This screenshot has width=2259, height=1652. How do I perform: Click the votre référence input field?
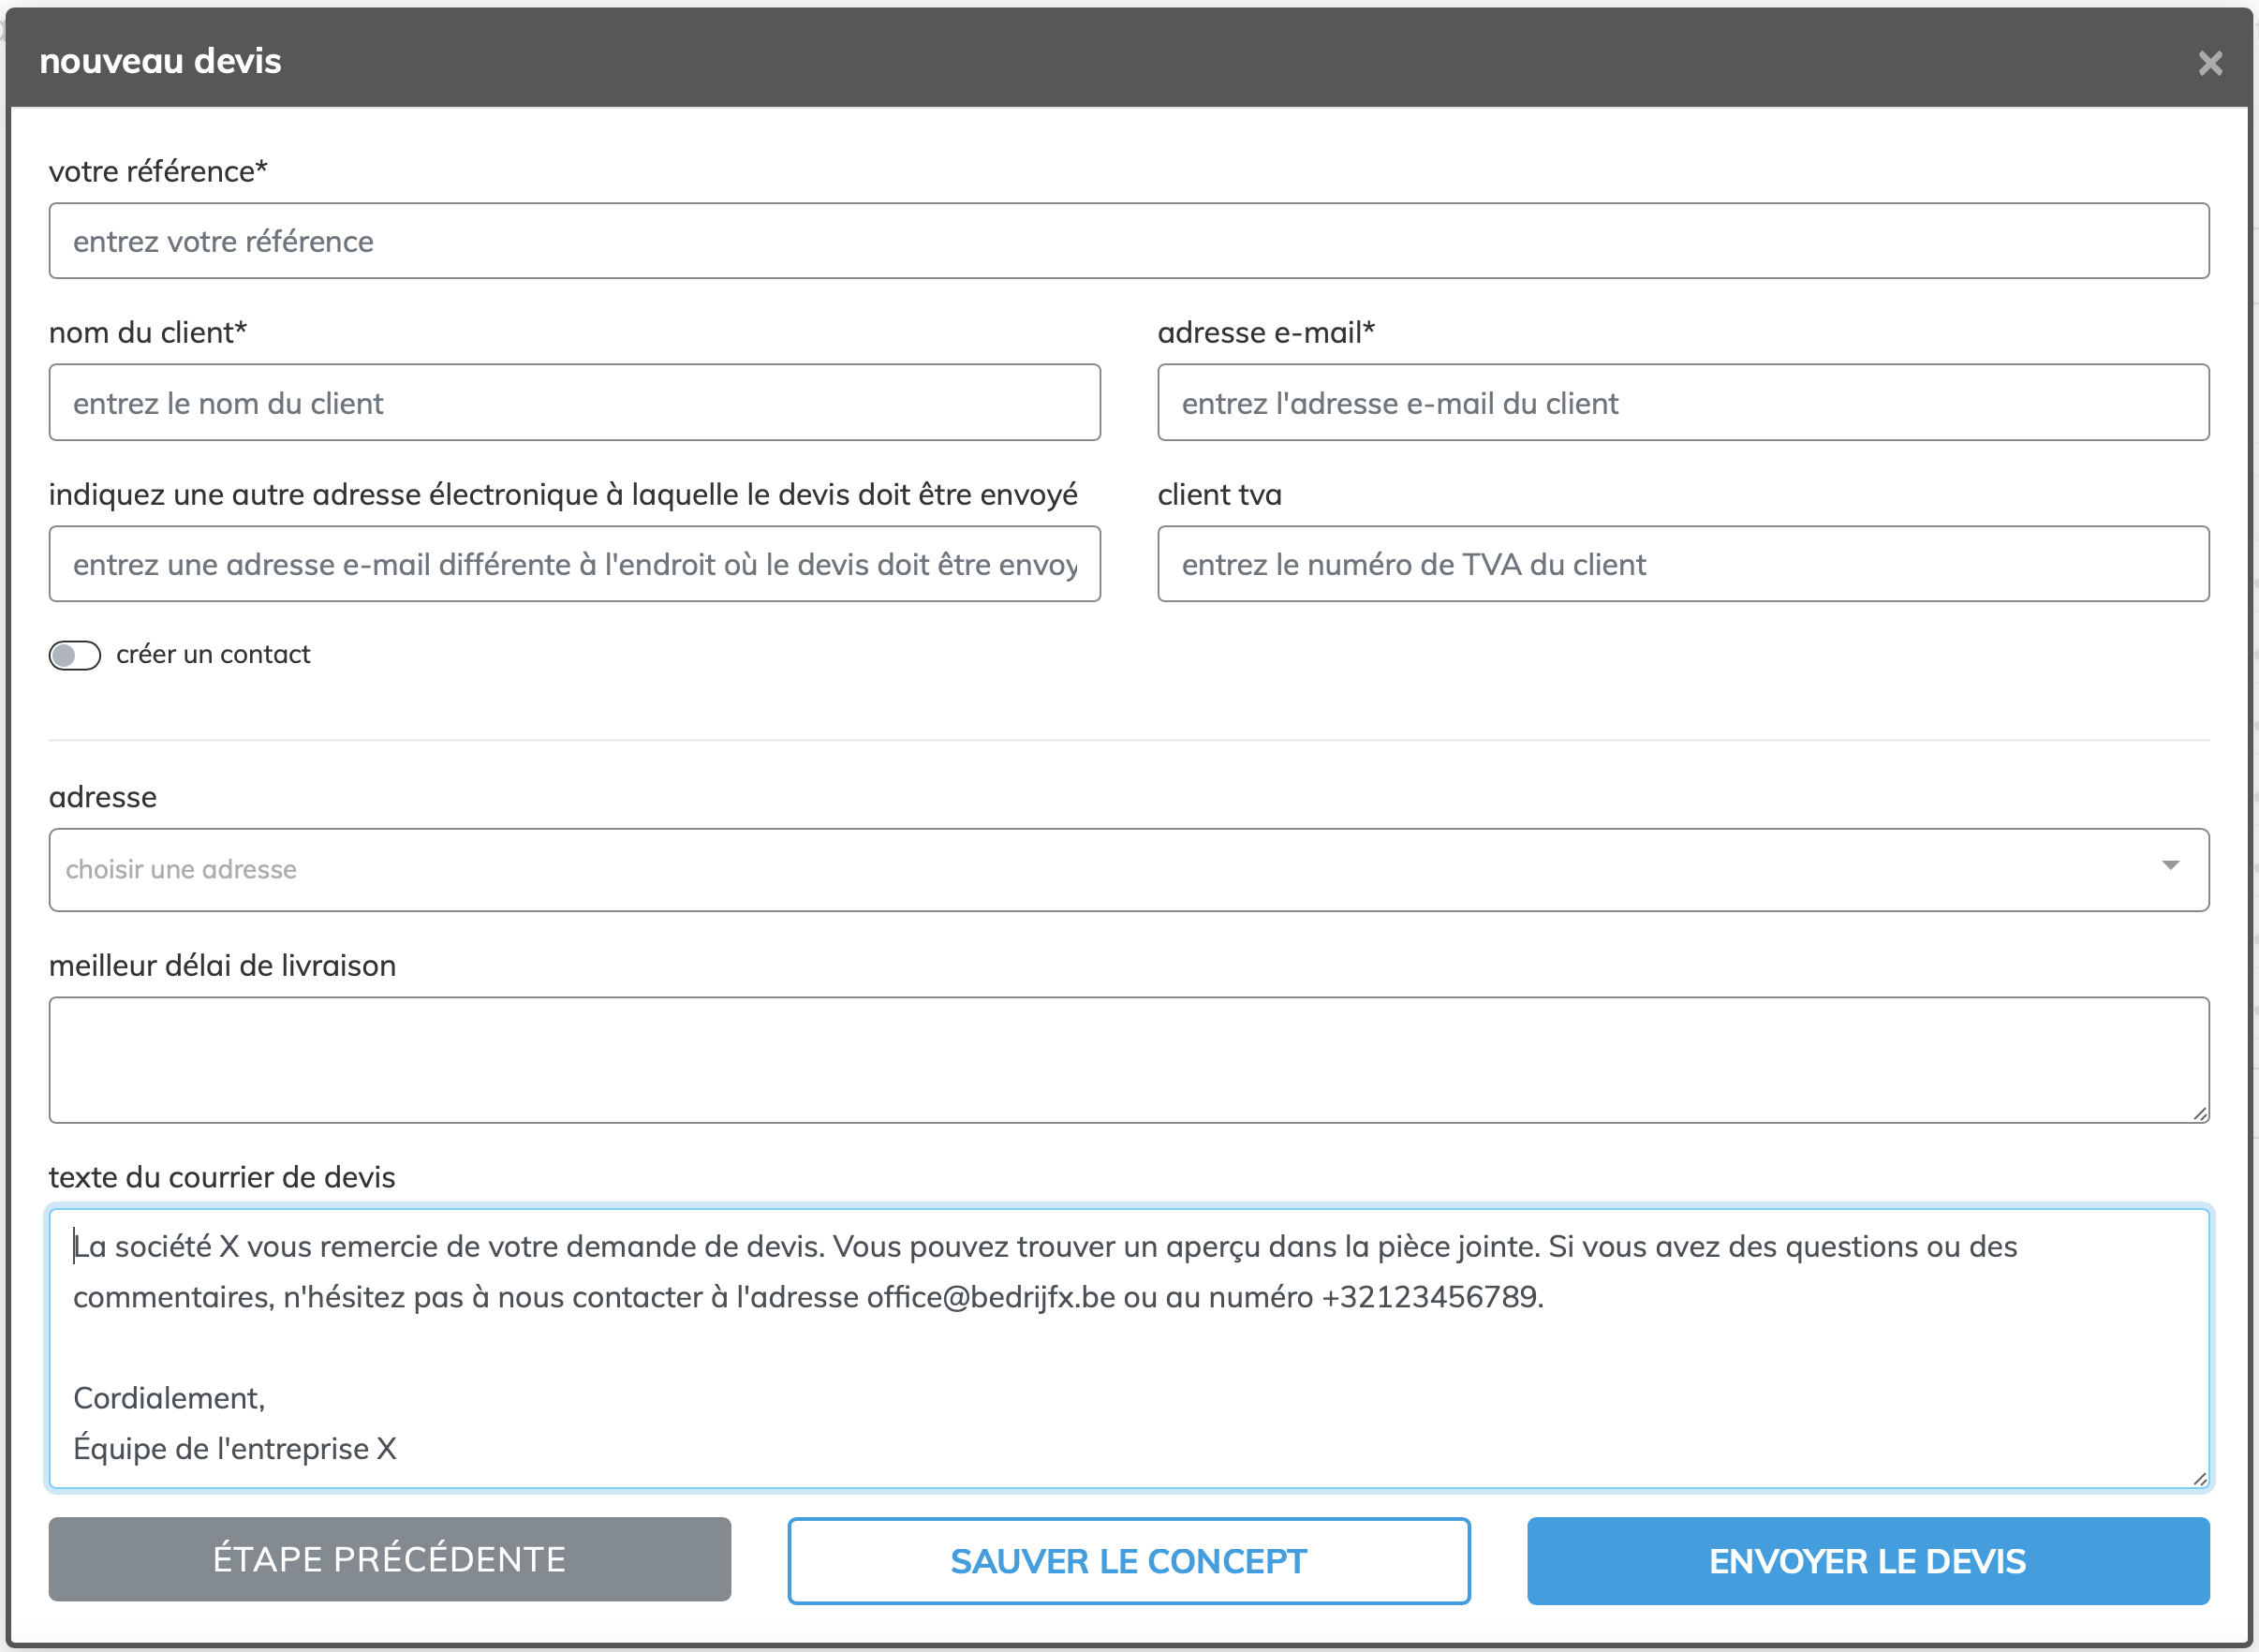point(1129,241)
